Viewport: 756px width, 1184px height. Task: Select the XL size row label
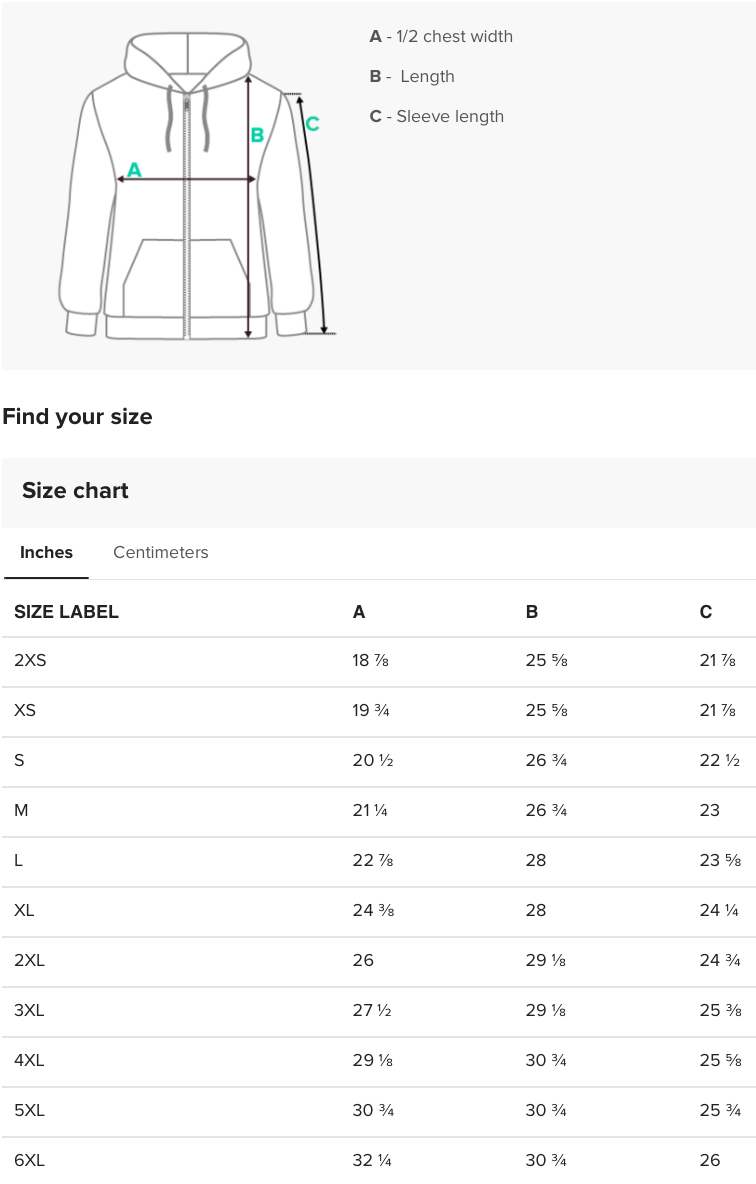pos(24,910)
